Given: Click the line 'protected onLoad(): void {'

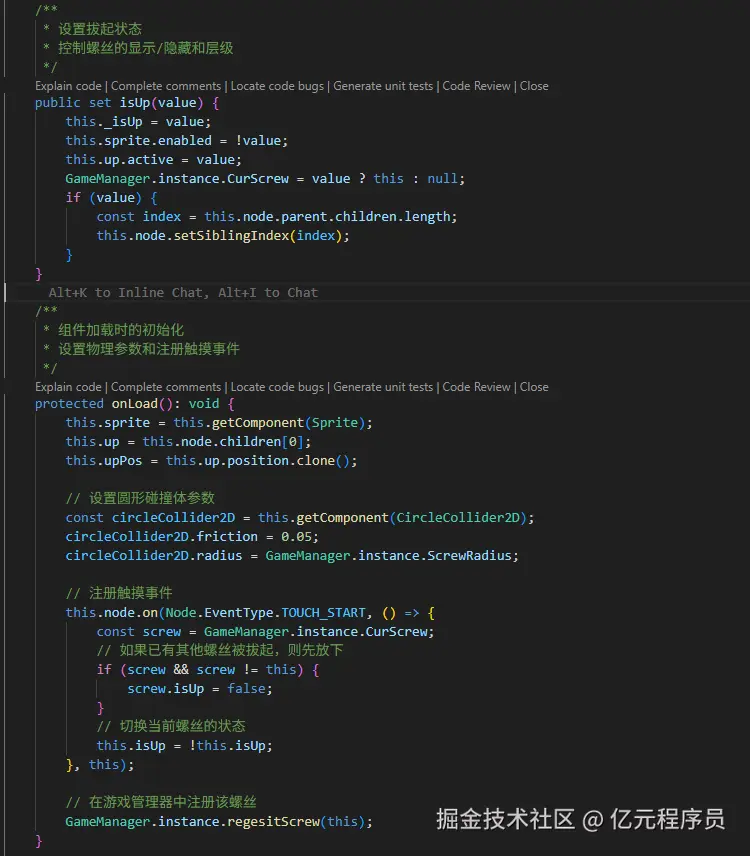Looking at the screenshot, I should tap(135, 403).
